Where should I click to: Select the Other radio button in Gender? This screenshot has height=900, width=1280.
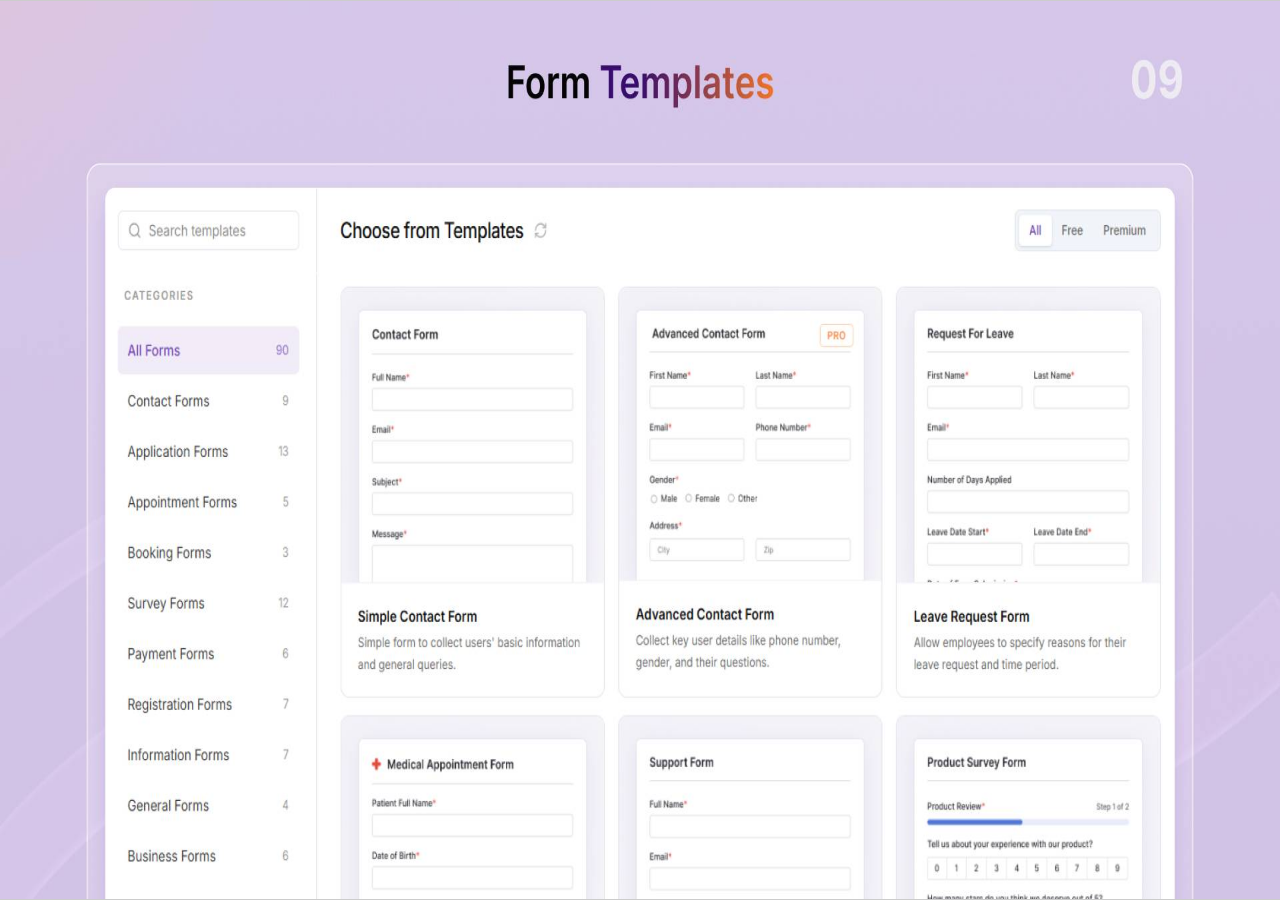tap(731, 498)
